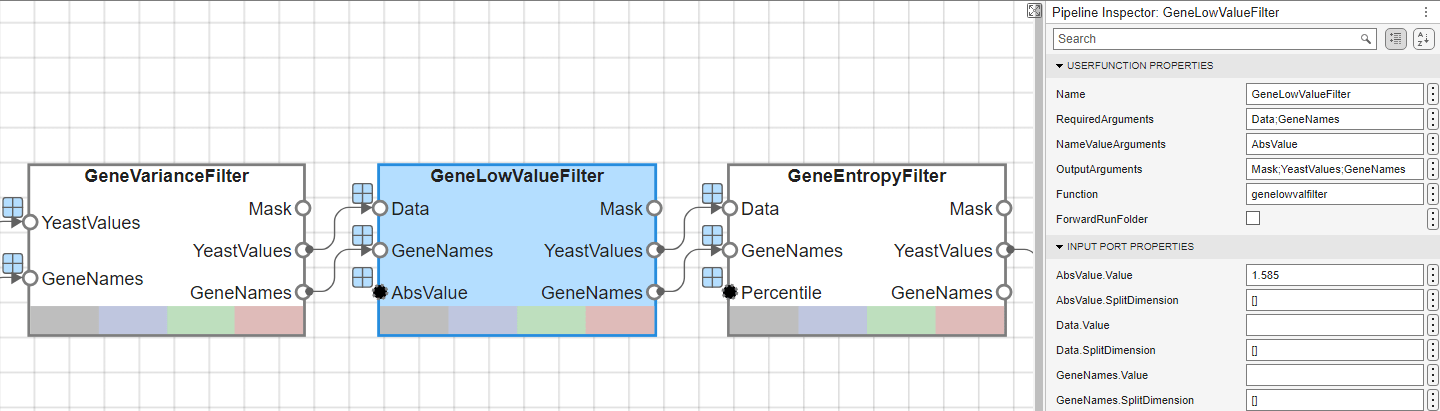
Task: Open options menu for Function property
Action: (1433, 194)
